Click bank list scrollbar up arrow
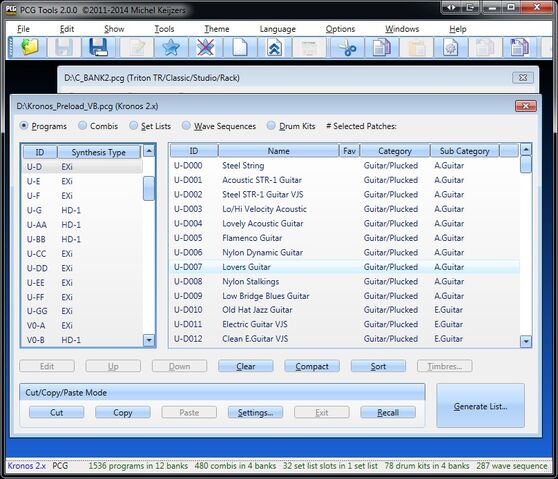The height and width of the screenshot is (479, 558). coord(149,151)
